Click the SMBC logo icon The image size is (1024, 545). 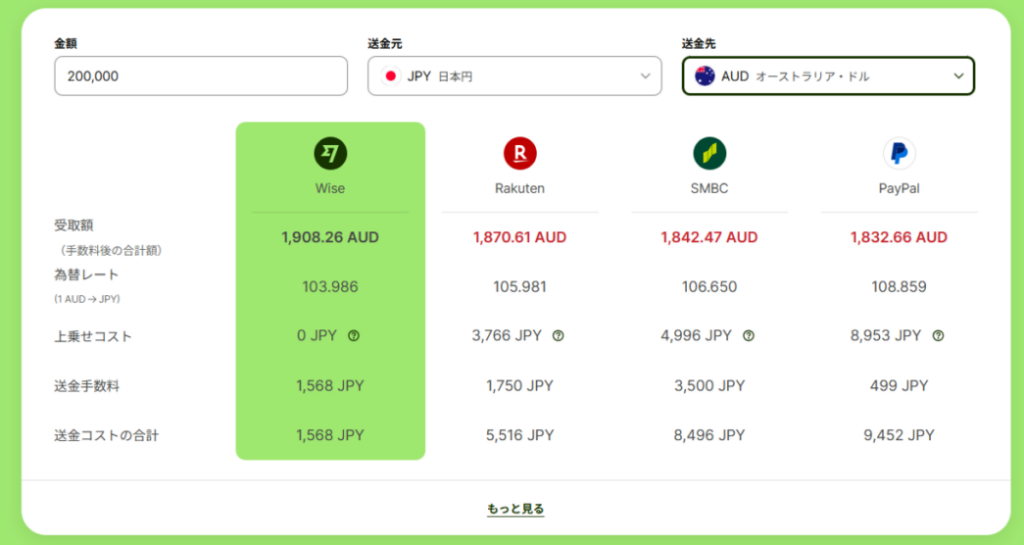click(x=709, y=153)
